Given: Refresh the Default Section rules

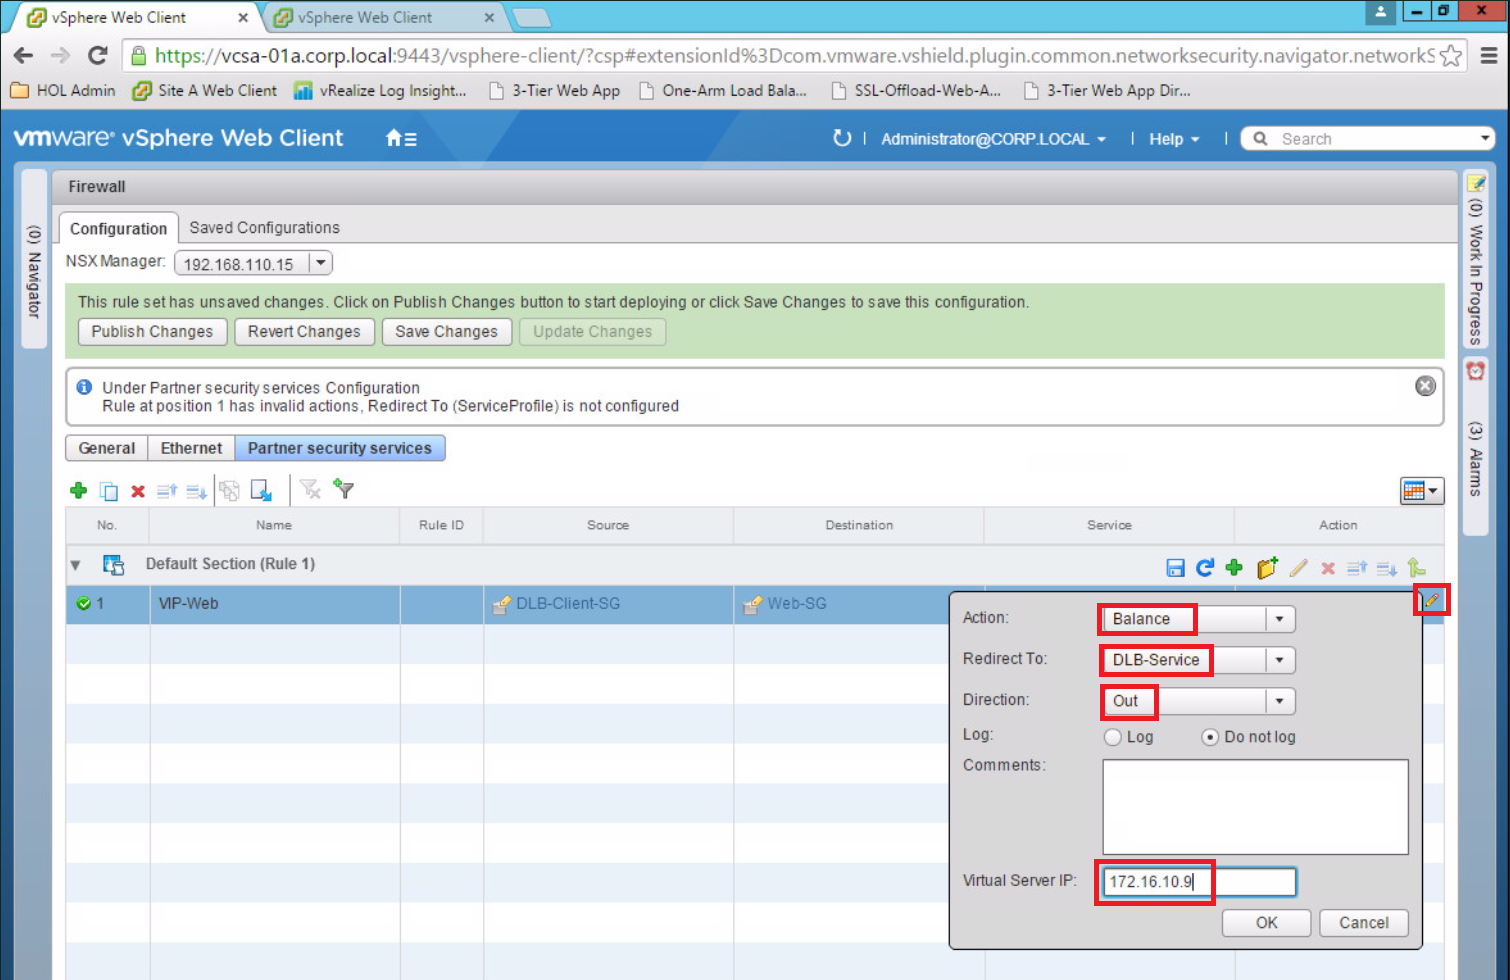Looking at the screenshot, I should coord(1205,567).
